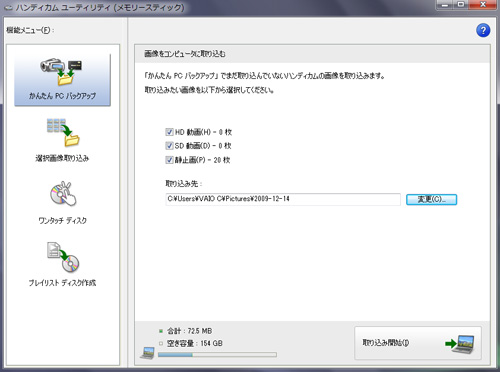Click the 取り込み先 path field
The height and width of the screenshot is (372, 500).
[283, 199]
